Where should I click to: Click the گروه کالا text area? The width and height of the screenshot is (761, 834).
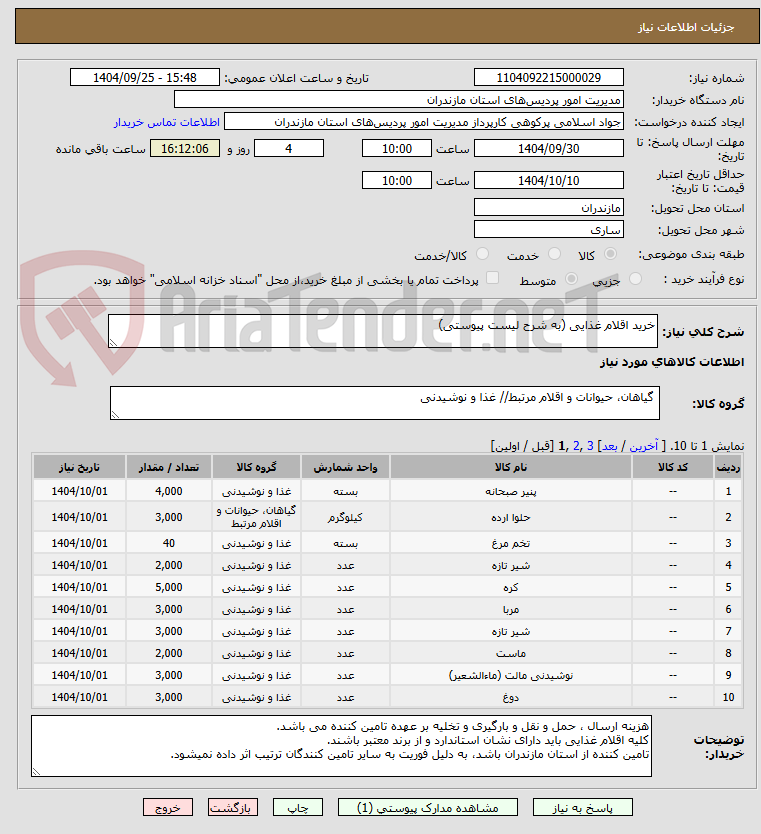[x=384, y=403]
